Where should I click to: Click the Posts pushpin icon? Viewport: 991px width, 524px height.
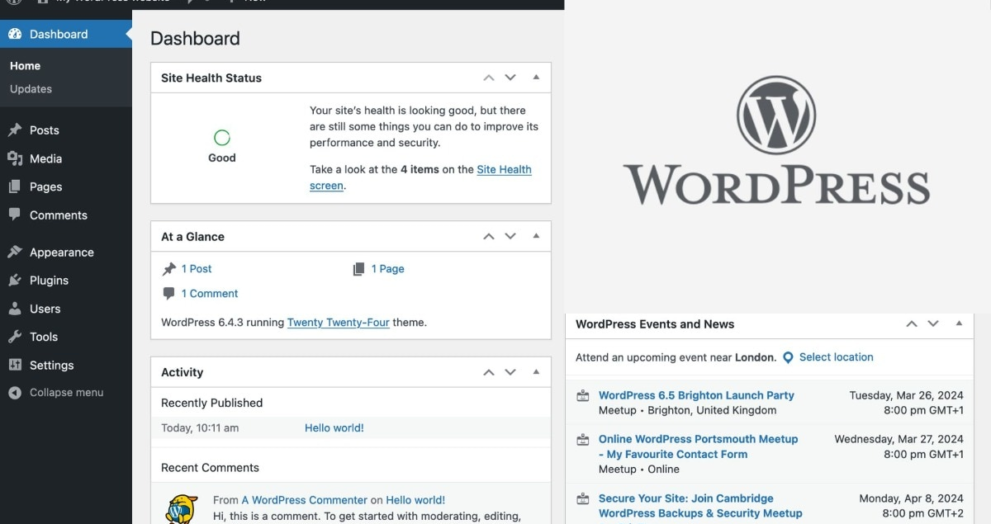pos(15,130)
